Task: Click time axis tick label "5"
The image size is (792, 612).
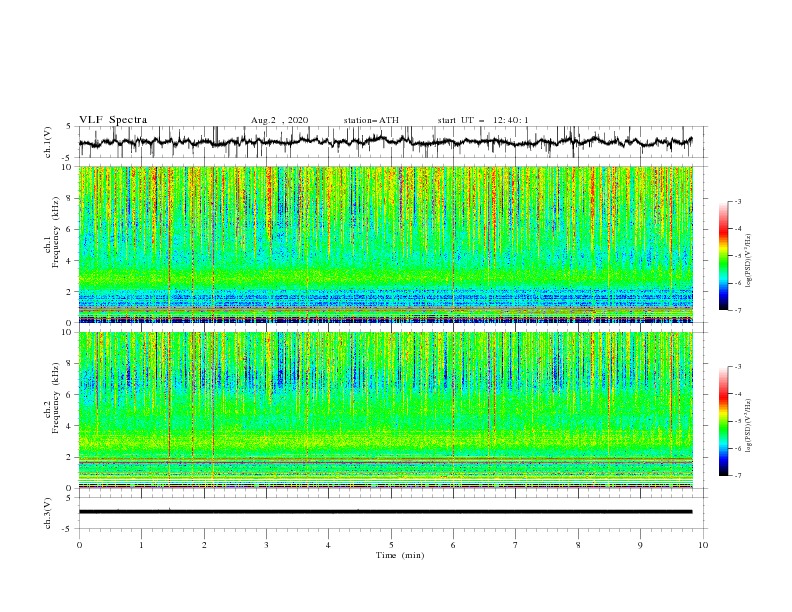Action: pos(391,545)
